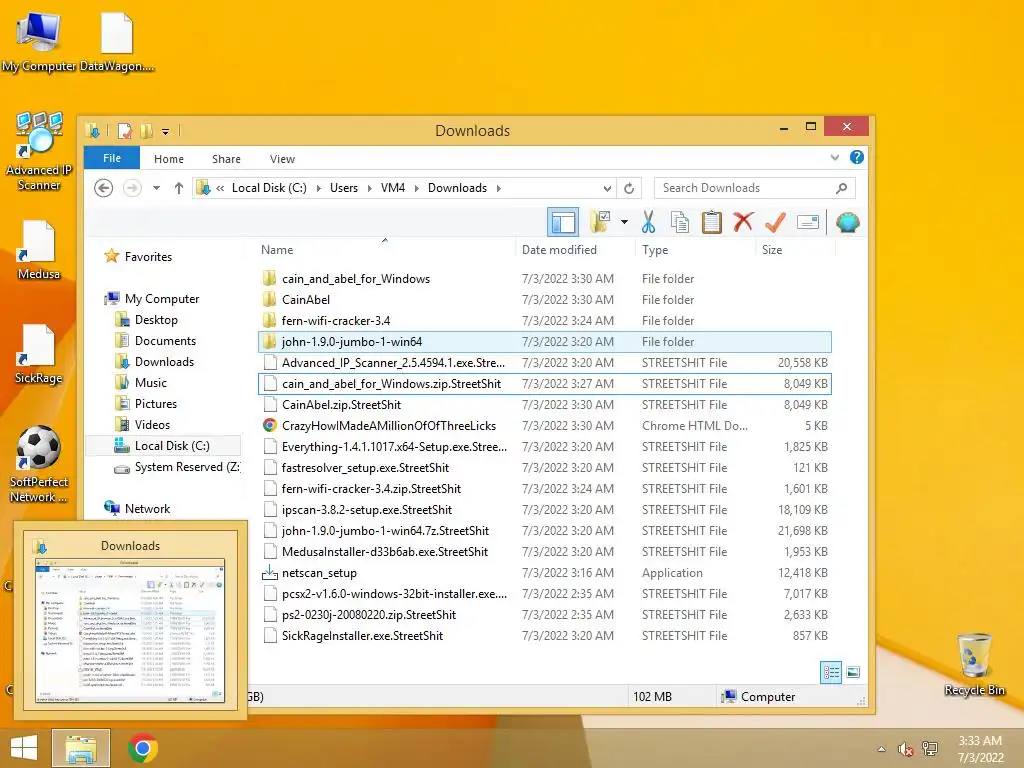Click the Back navigation arrow
Screen dimensions: 1024x768
tap(103, 188)
